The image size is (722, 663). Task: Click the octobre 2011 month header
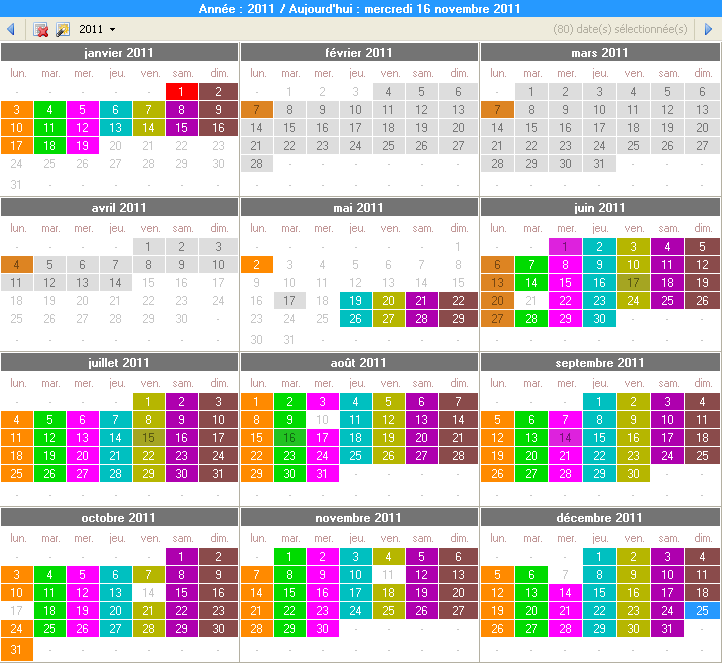point(119,518)
